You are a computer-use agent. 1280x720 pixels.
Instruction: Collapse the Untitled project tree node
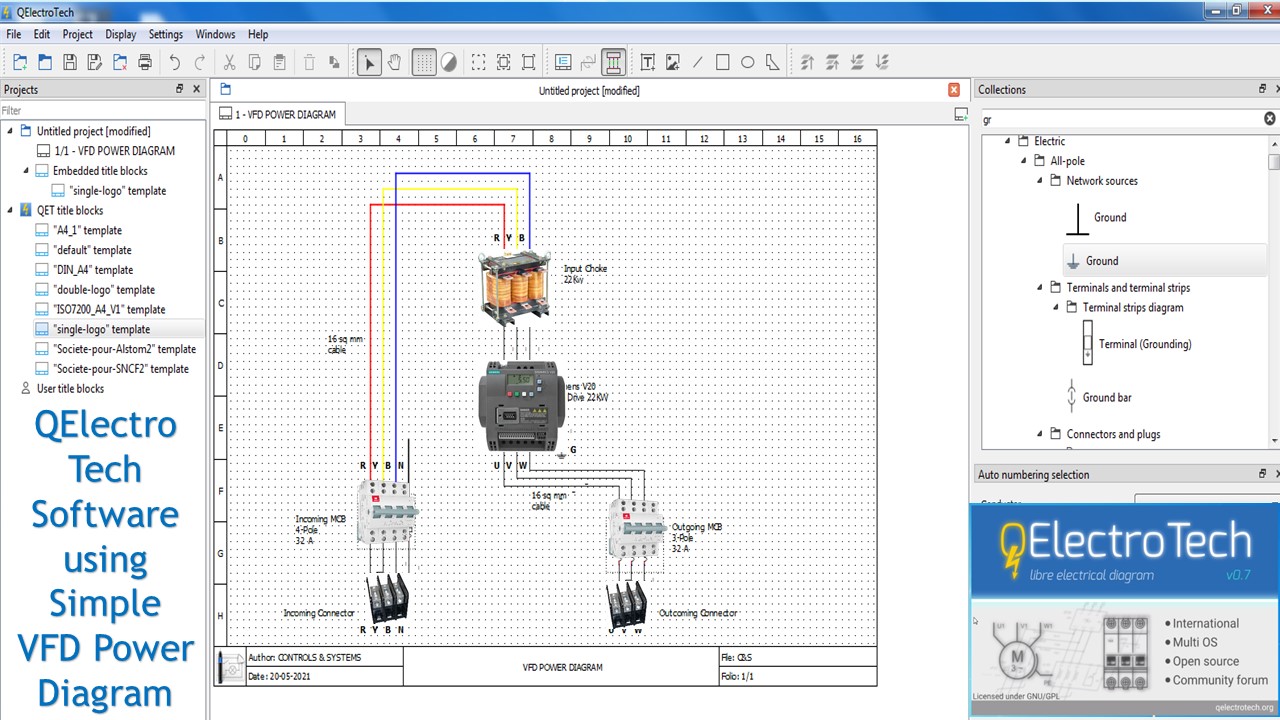[x=11, y=131]
